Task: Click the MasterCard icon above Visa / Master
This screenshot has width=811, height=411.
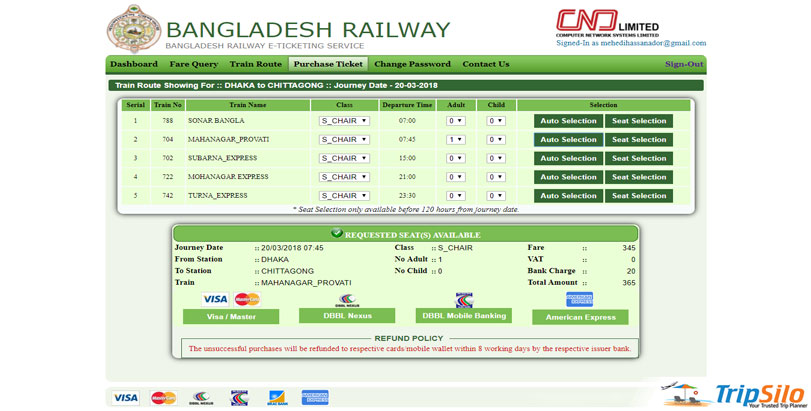Action: coord(247,299)
